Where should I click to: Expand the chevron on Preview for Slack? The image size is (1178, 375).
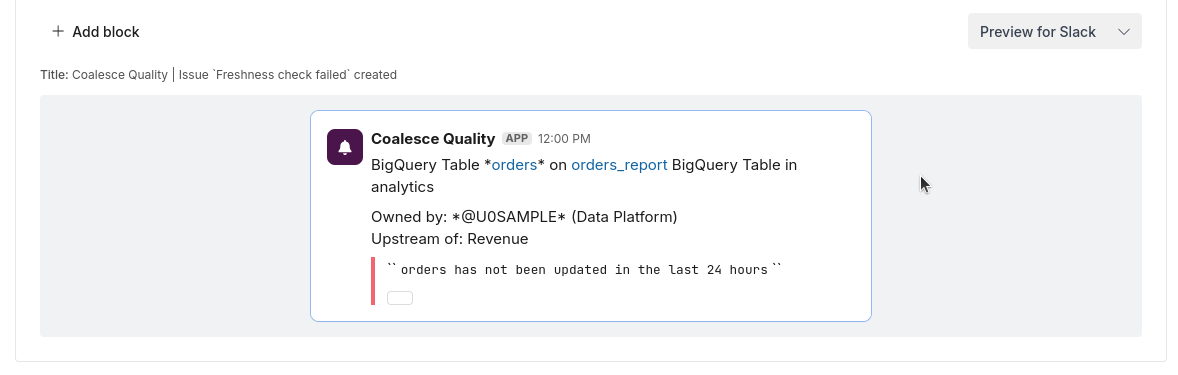[x=1124, y=32]
